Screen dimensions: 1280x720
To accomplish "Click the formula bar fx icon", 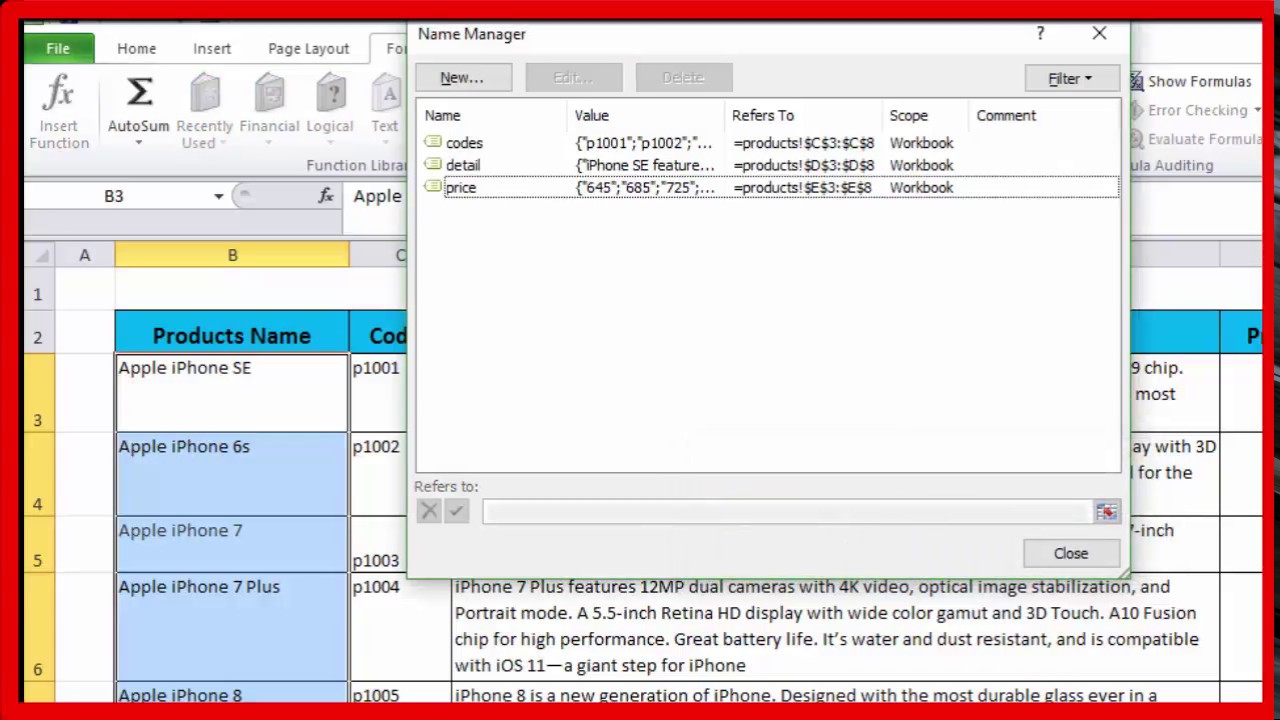I will [x=326, y=196].
